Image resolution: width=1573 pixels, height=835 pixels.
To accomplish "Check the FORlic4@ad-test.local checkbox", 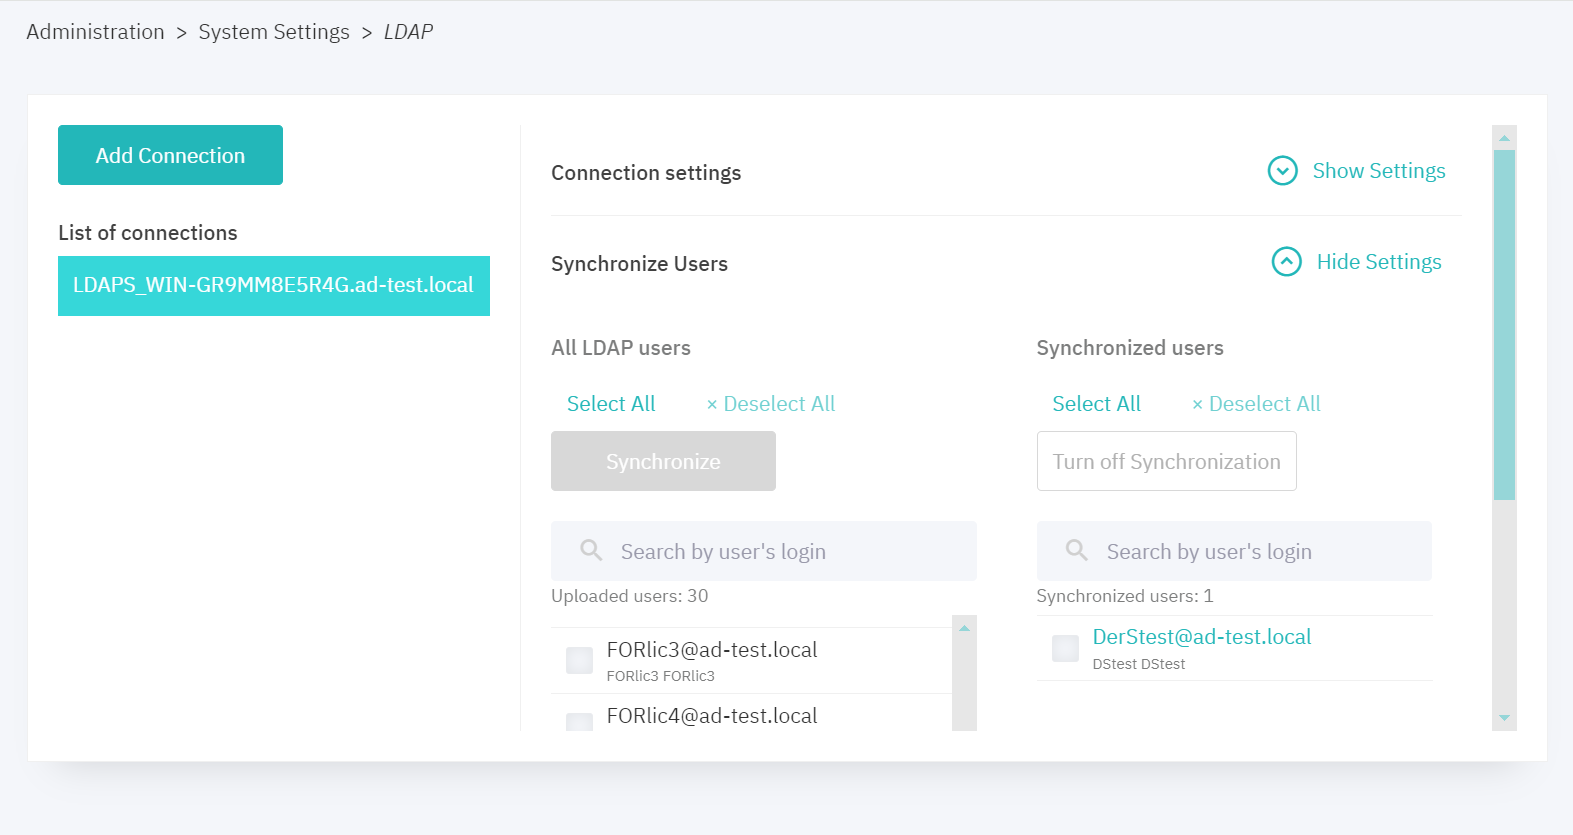I will [x=579, y=722].
